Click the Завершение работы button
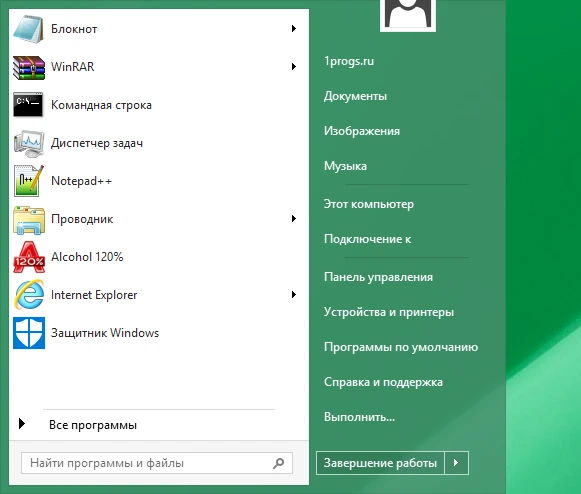The height and width of the screenshot is (494, 581). pyautogui.click(x=380, y=463)
